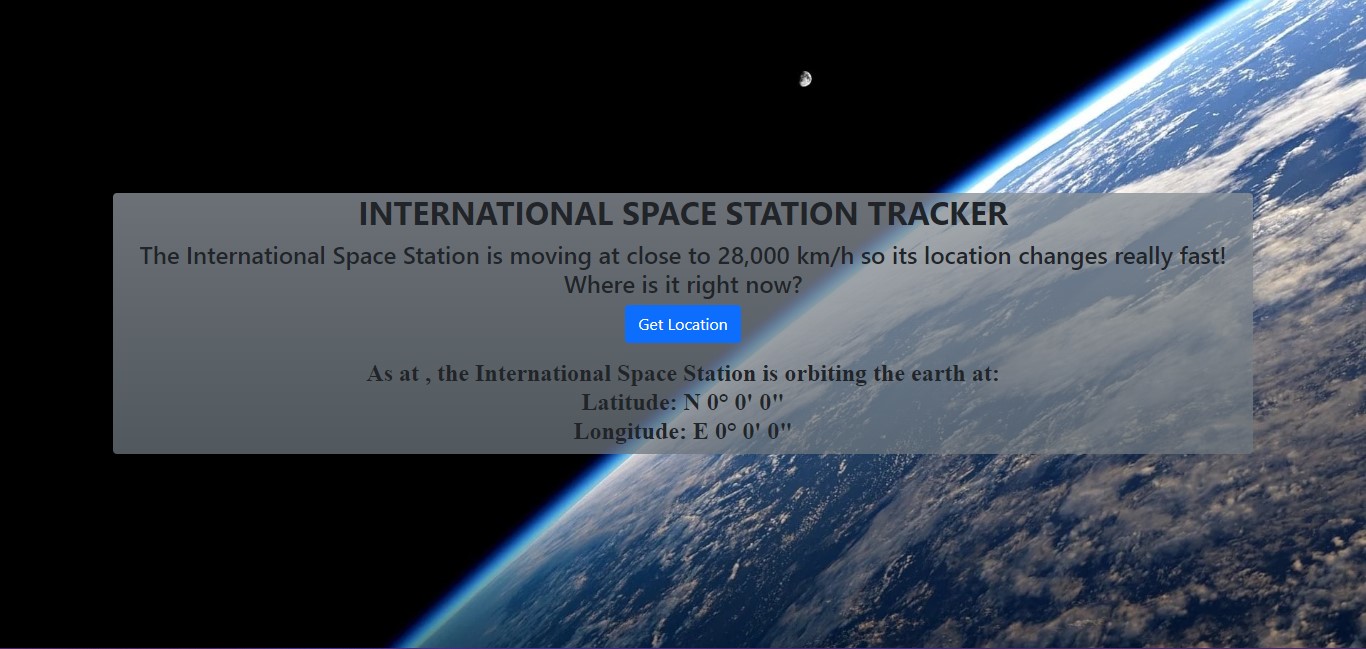The width and height of the screenshot is (1366, 649).
Task: Click the black space area top left
Action: [x=150, y=80]
